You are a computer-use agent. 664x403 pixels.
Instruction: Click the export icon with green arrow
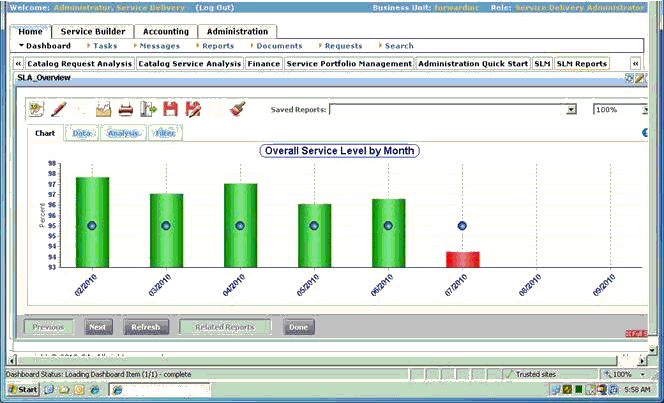click(x=148, y=109)
